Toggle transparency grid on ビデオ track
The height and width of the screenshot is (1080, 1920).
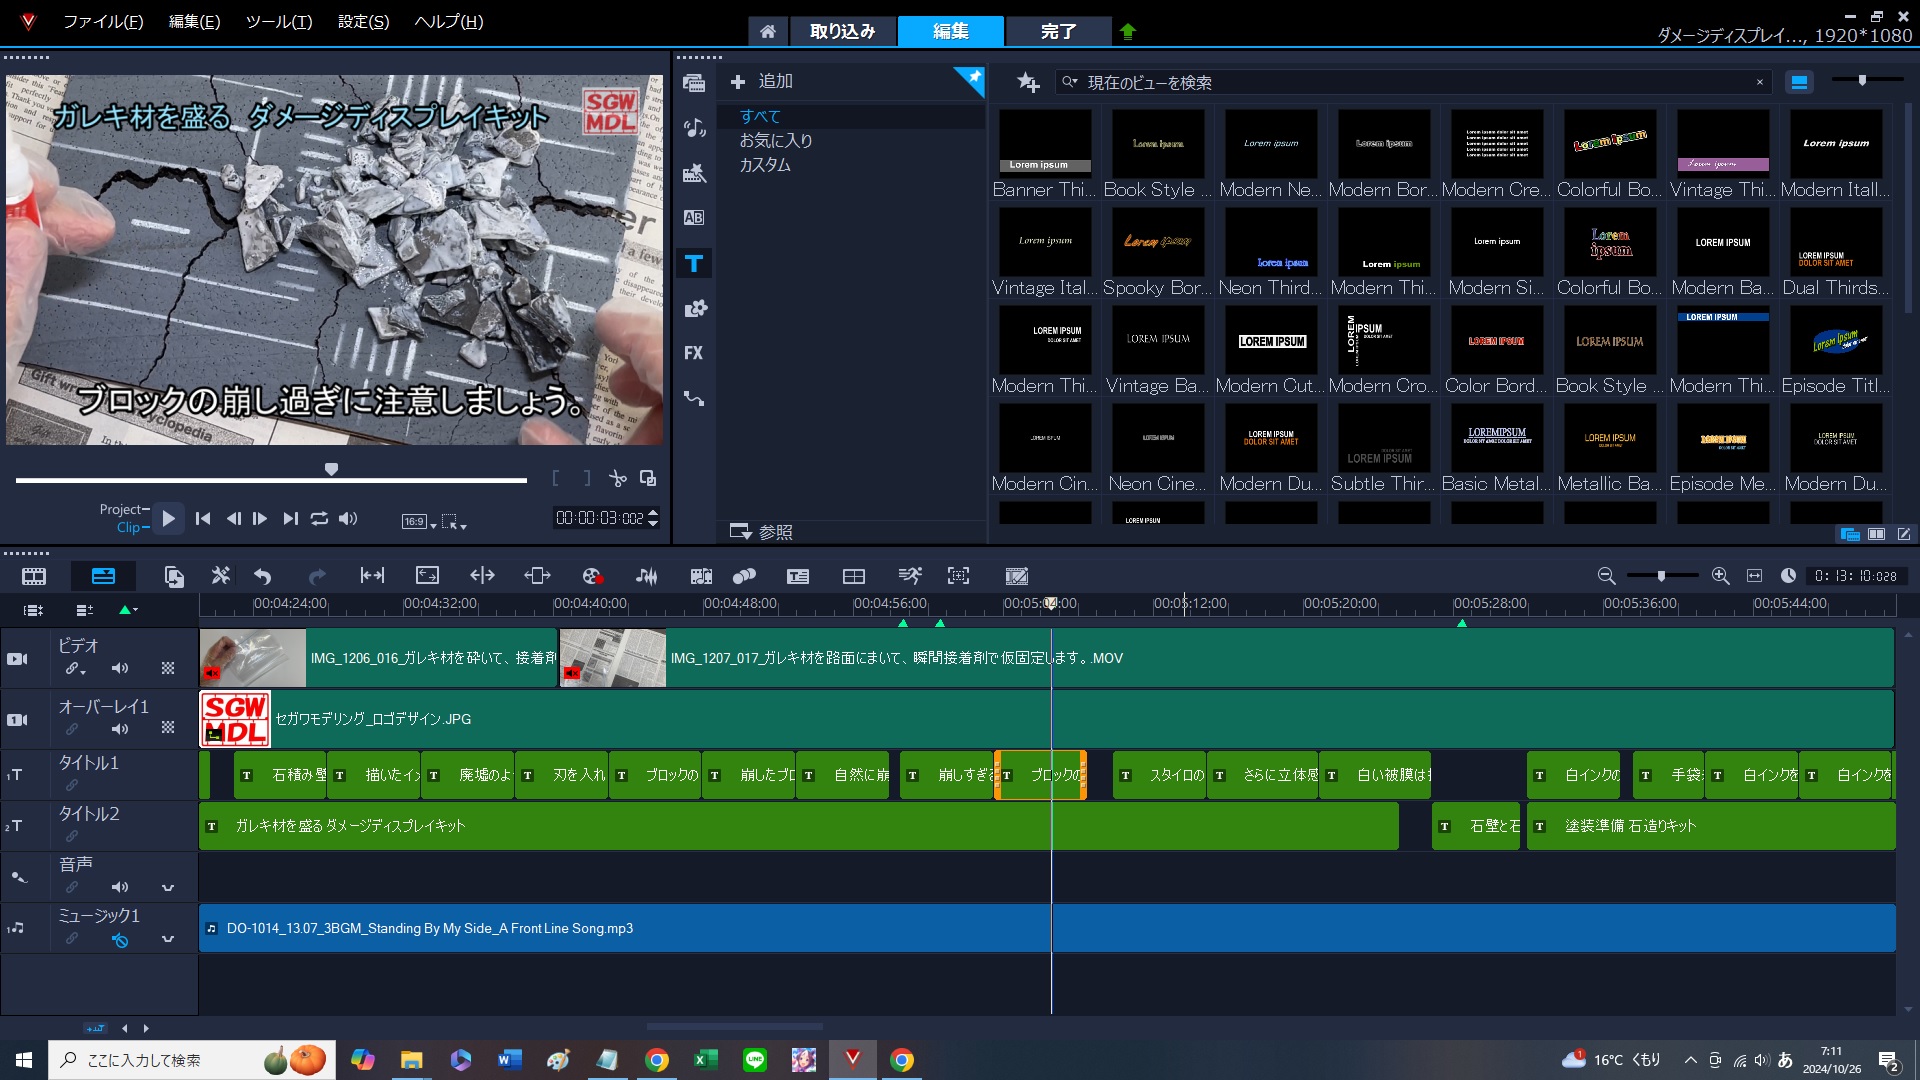pyautogui.click(x=168, y=668)
